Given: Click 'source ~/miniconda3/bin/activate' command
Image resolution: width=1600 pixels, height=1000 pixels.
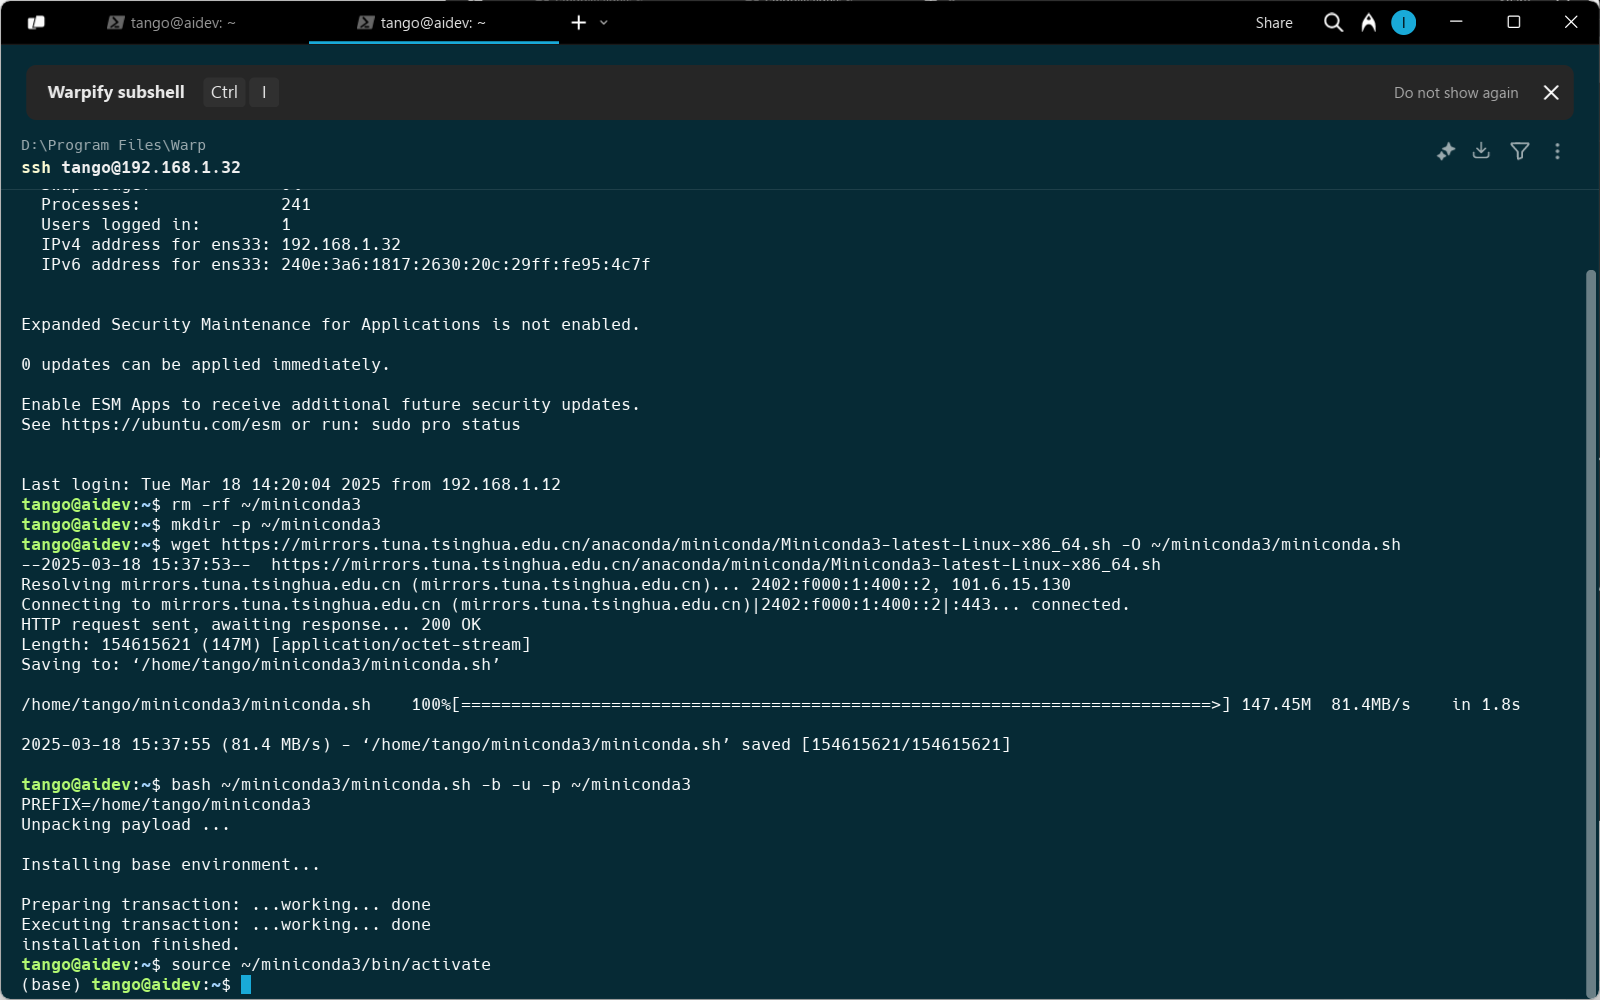Looking at the screenshot, I should point(331,965).
